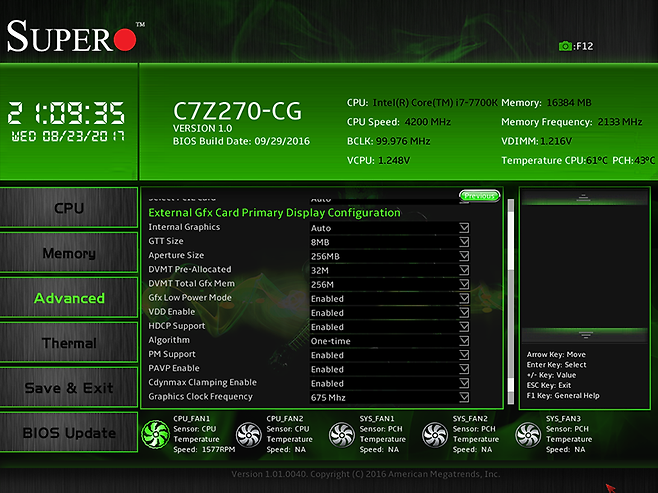The height and width of the screenshot is (493, 658).
Task: Expand the VDD Enable dropdown arrow
Action: (x=464, y=313)
